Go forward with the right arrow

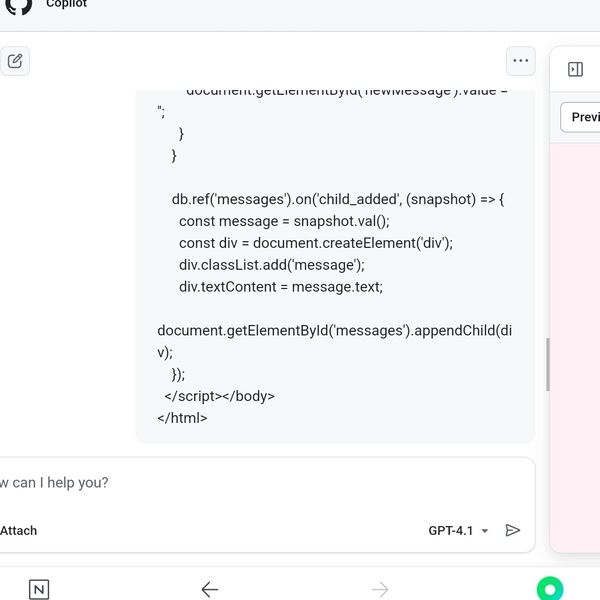pos(380,589)
